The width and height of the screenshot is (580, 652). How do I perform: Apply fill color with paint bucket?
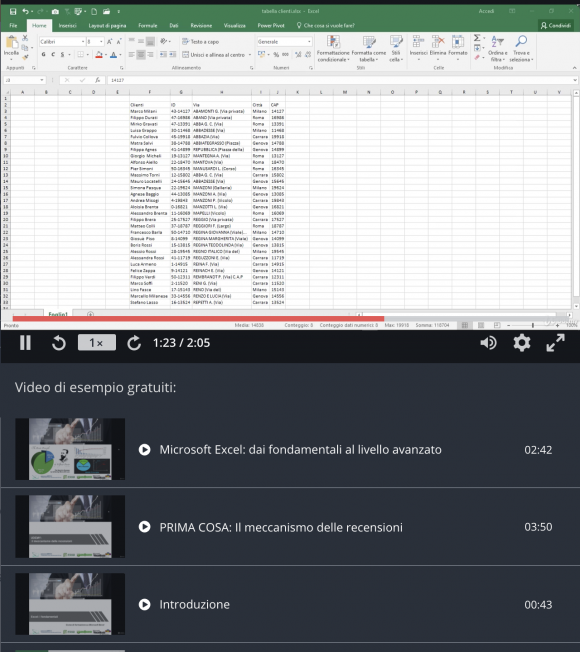99,54
